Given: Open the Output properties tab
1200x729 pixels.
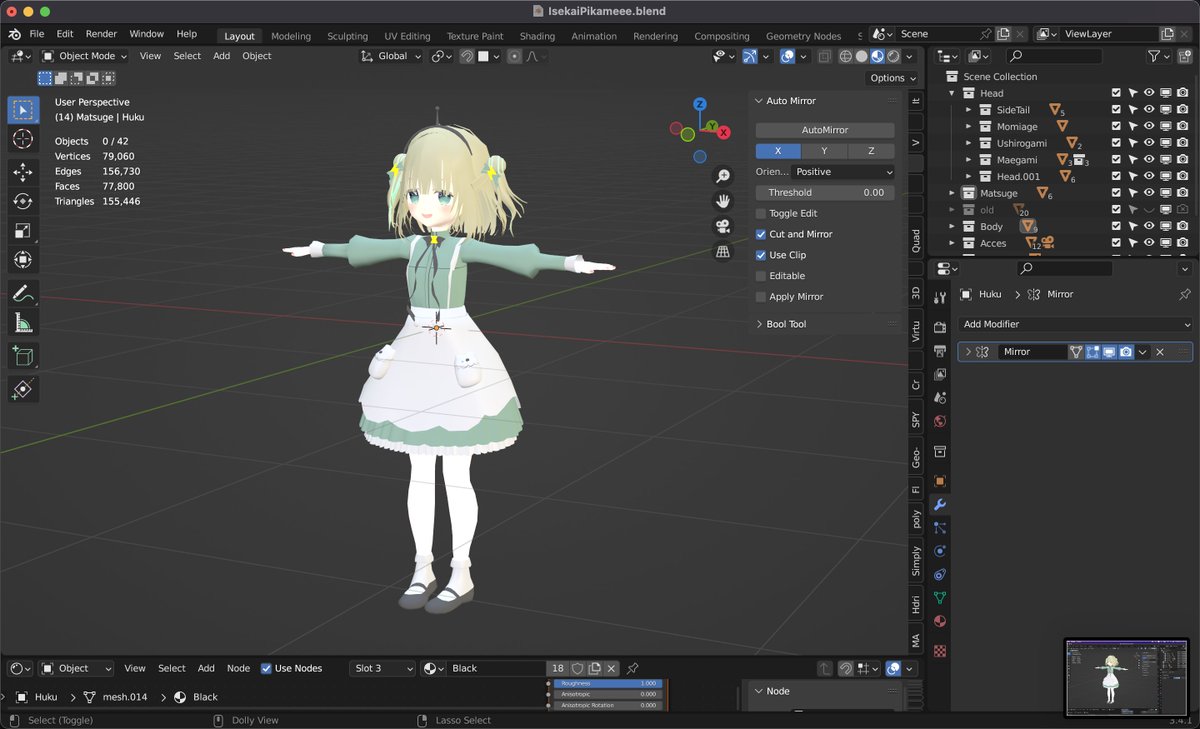Looking at the screenshot, I should click(x=940, y=351).
